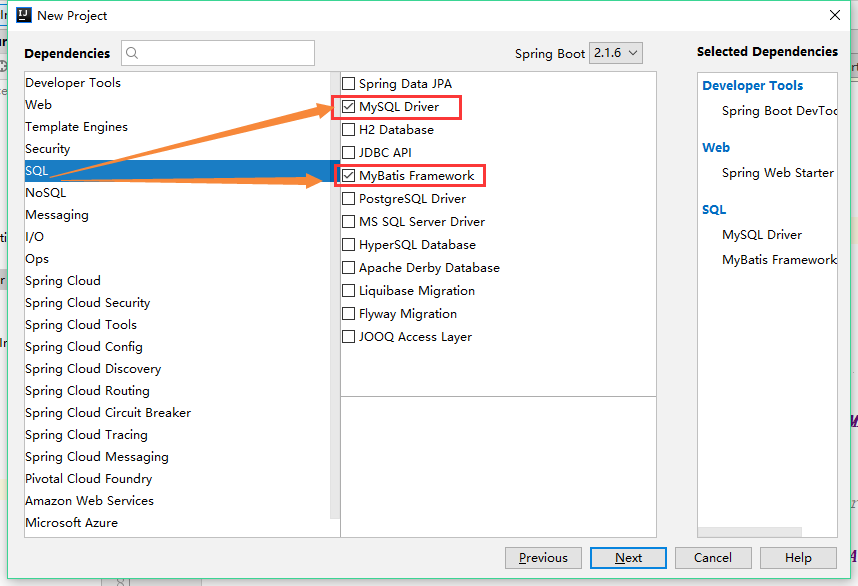Click Web heading in selected panel
Viewport: 858px width, 586px height.
(x=716, y=147)
